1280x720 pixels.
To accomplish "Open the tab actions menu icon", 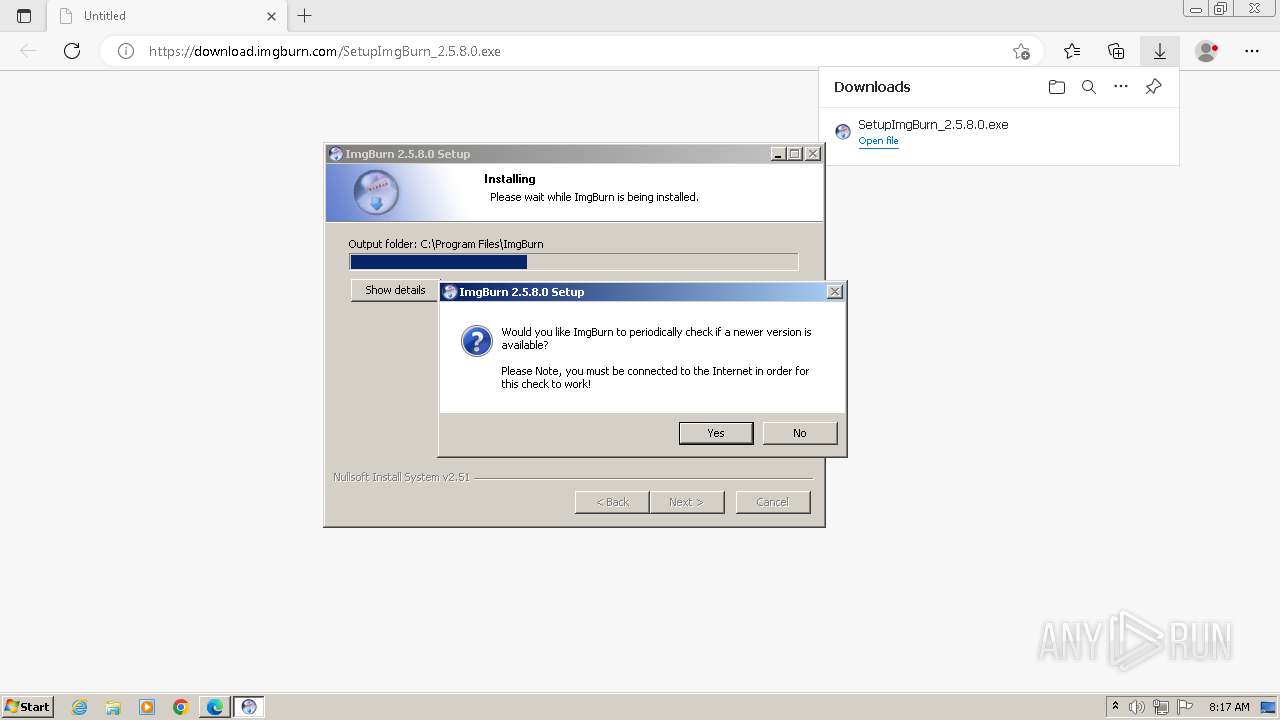I will pos(24,16).
